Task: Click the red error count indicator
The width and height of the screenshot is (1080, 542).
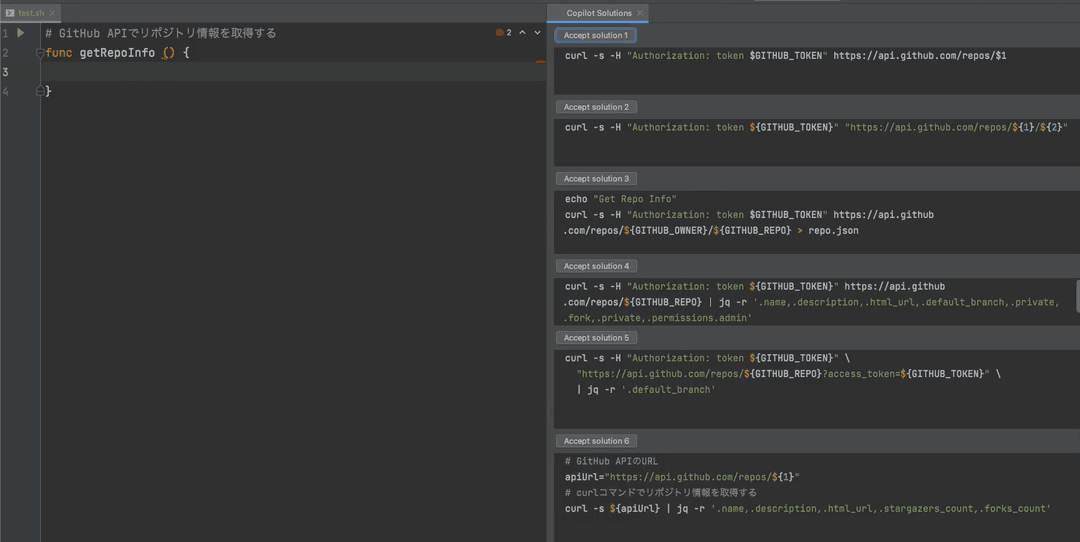Action: (503, 33)
